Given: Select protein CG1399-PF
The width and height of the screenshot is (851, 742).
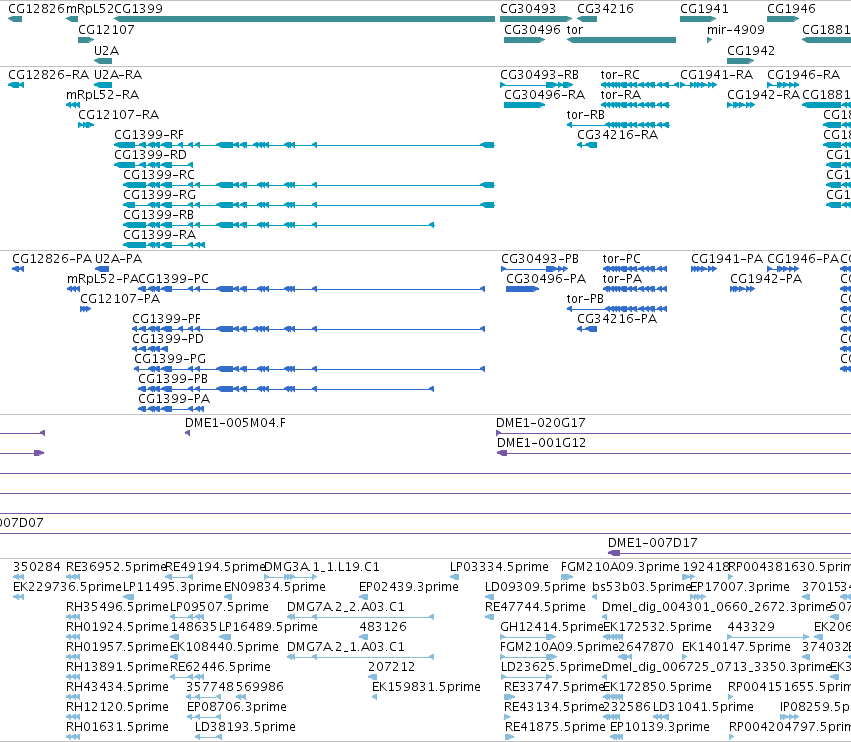Looking at the screenshot, I should click(308, 329).
